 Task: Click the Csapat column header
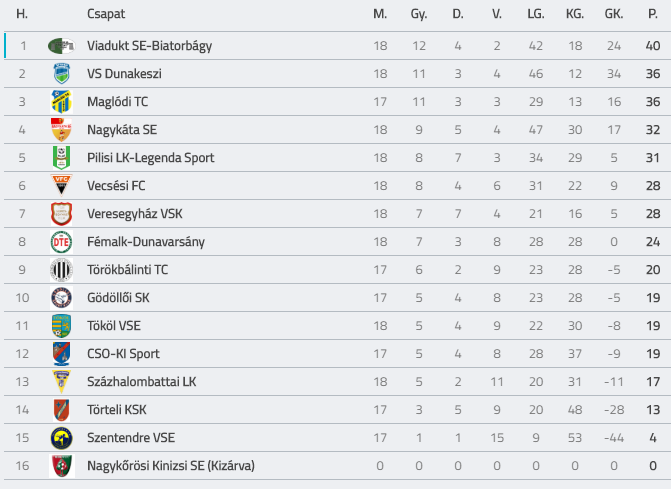pos(106,14)
